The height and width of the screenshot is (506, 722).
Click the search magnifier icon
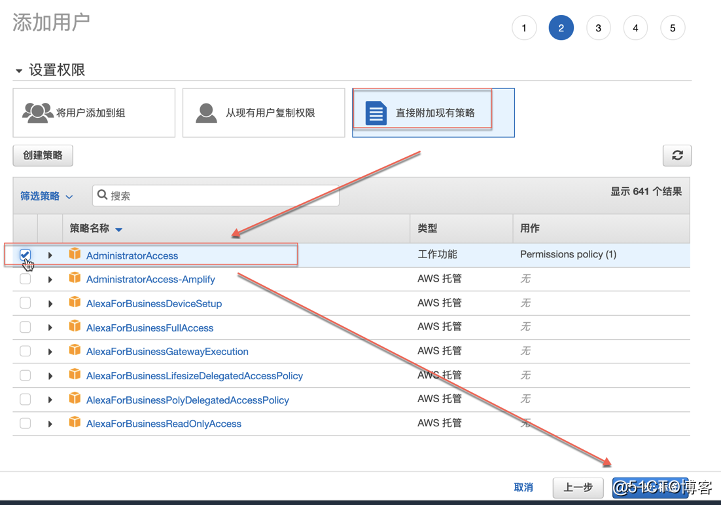[x=102, y=195]
